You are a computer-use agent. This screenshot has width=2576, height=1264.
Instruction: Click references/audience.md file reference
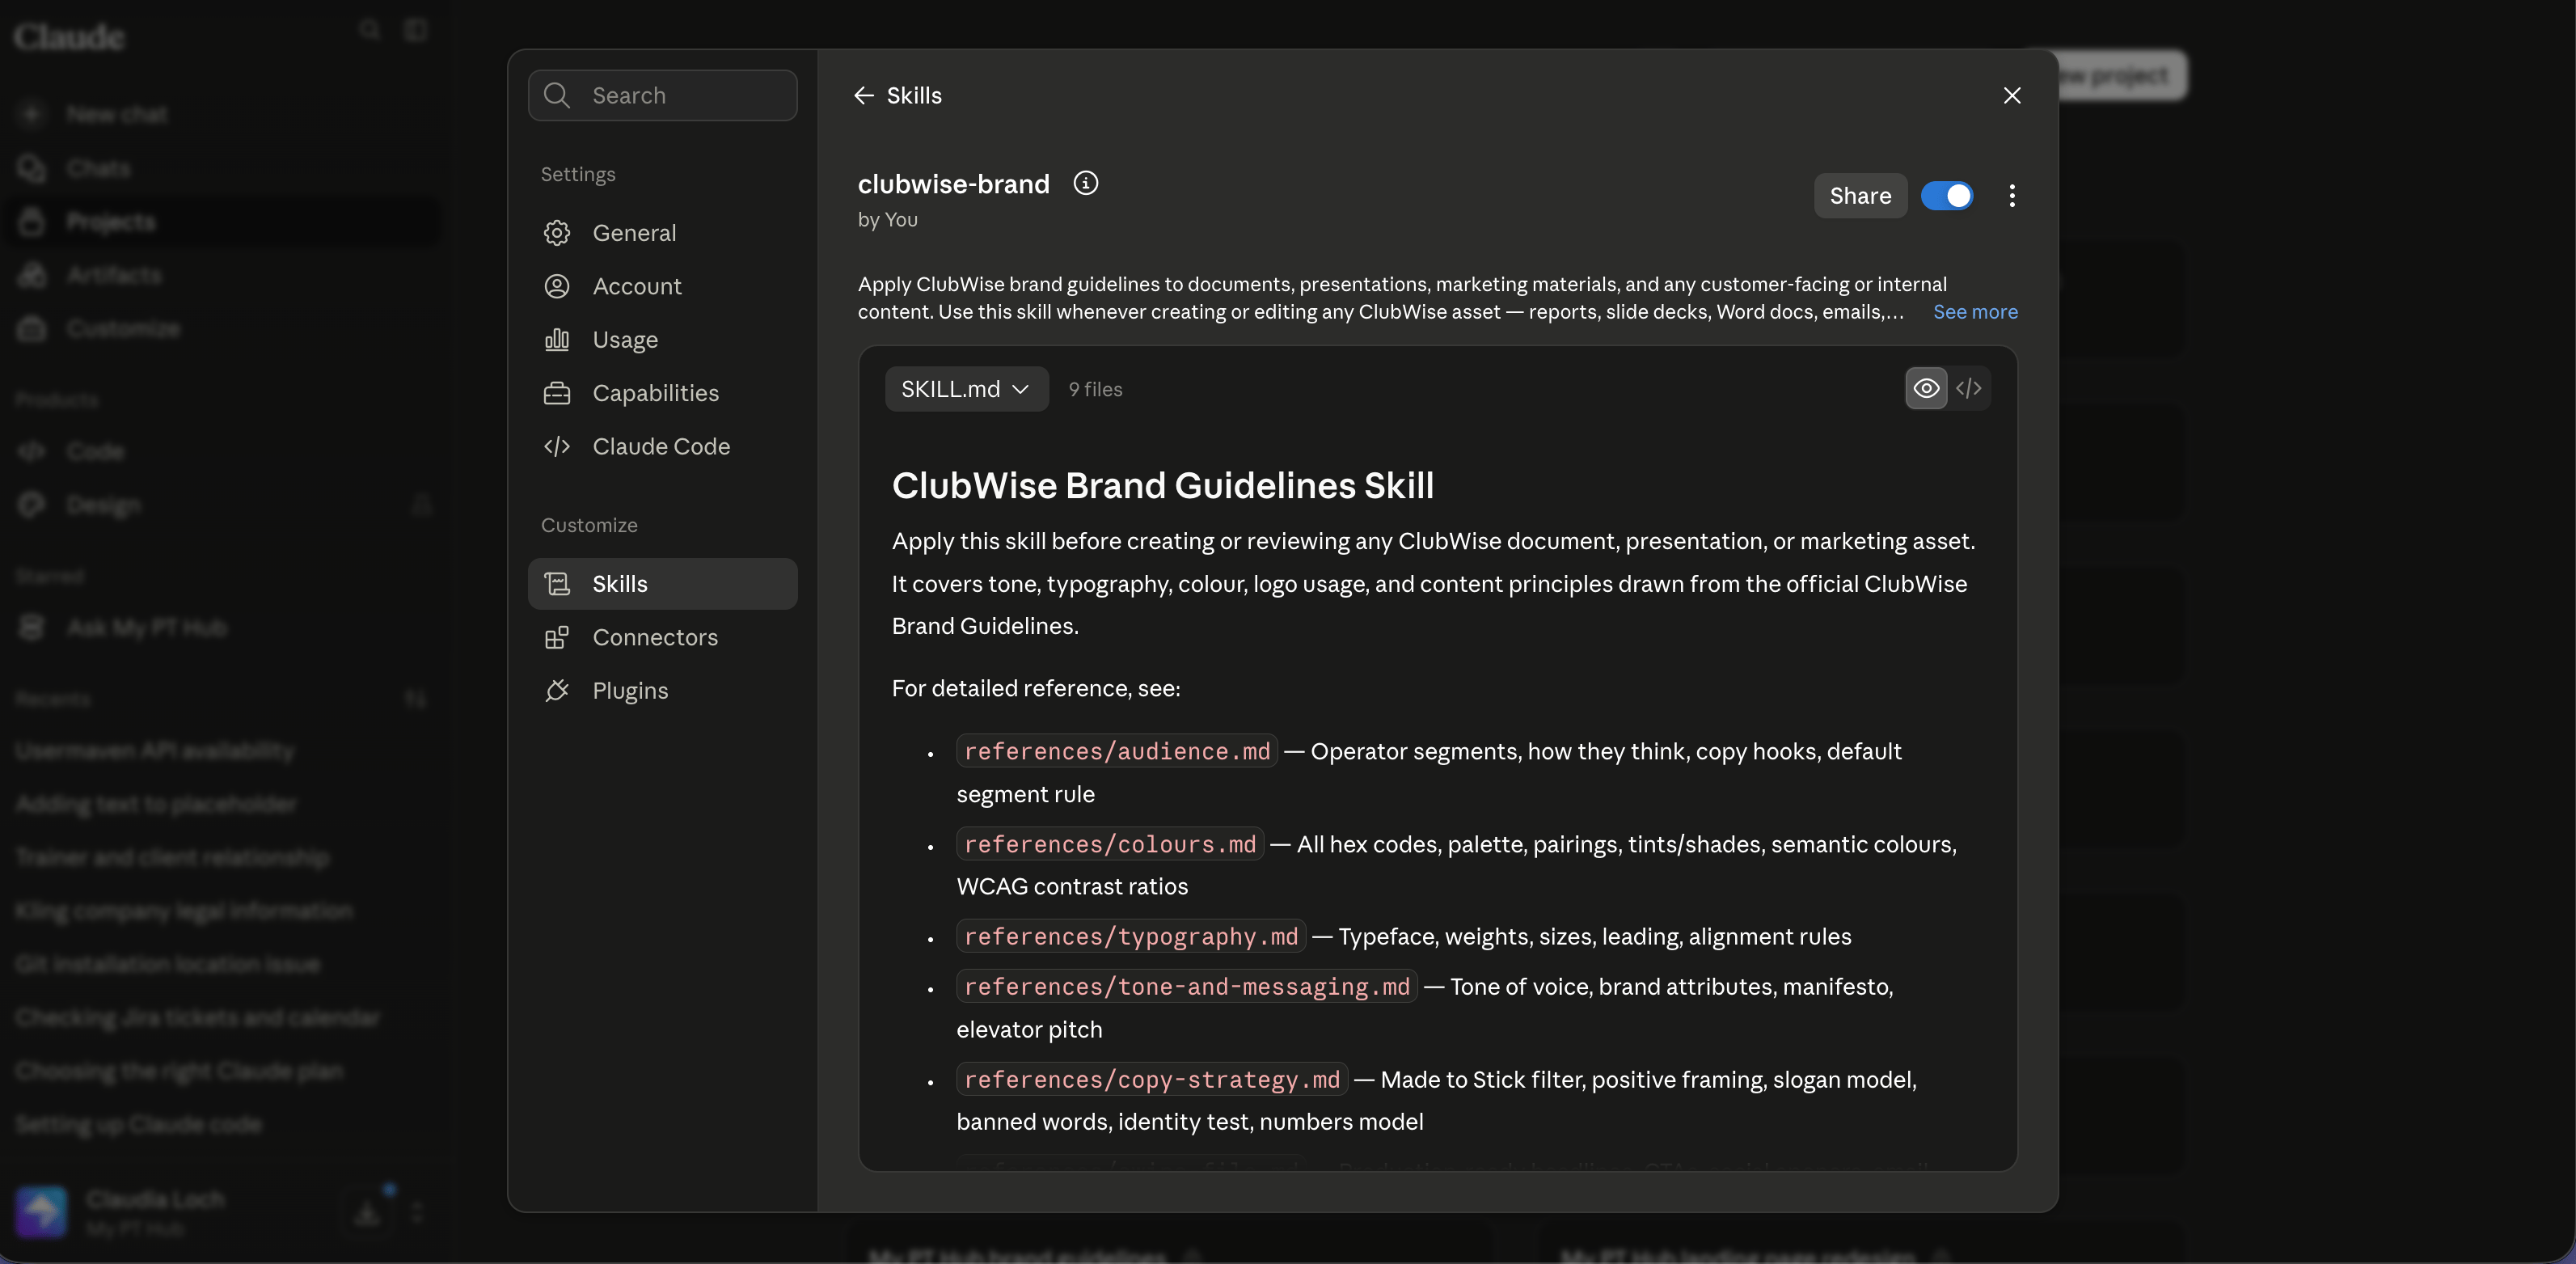click(x=1117, y=751)
